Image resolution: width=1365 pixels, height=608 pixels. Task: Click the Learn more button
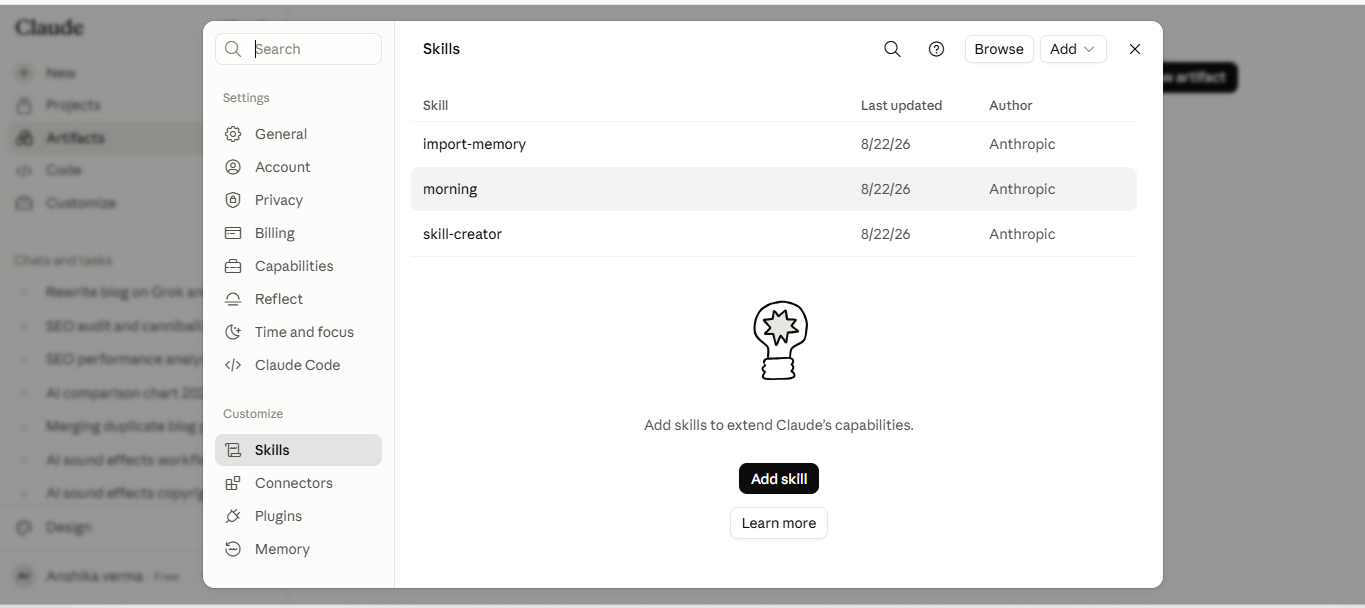[779, 523]
